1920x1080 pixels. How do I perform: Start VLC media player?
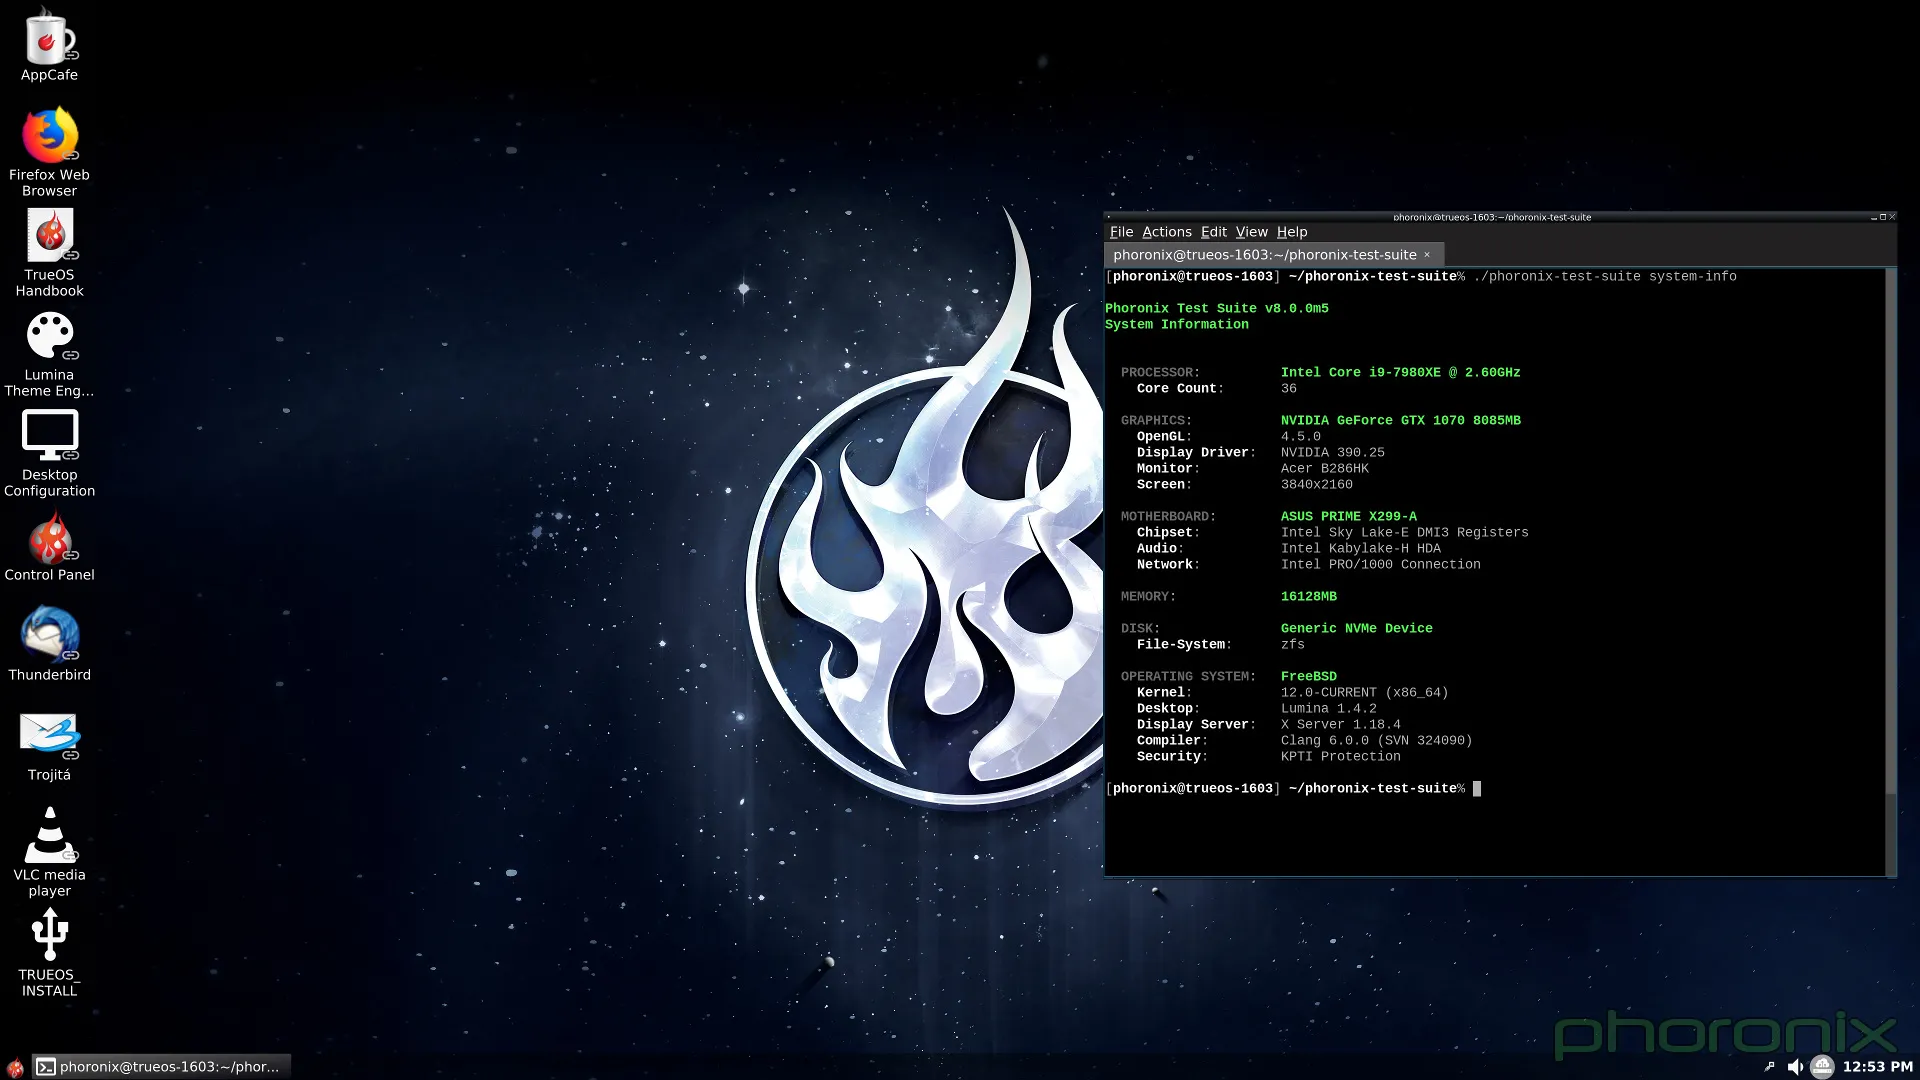(49, 833)
